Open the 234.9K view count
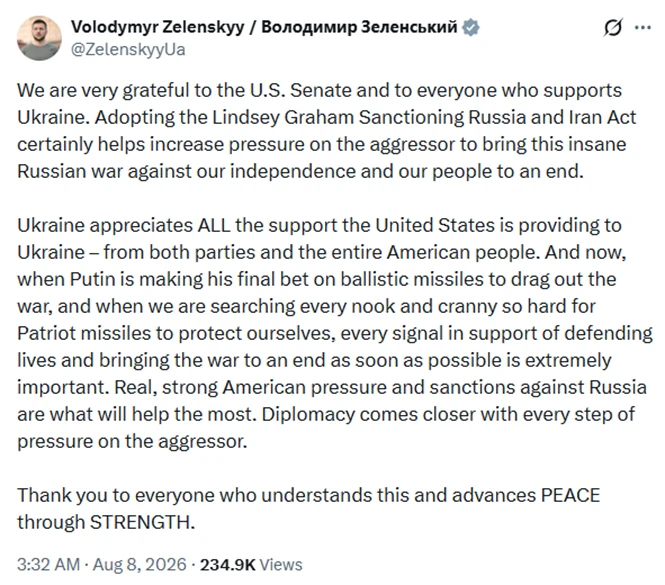Image resolution: width=665 pixels, height=585 pixels. (228, 565)
